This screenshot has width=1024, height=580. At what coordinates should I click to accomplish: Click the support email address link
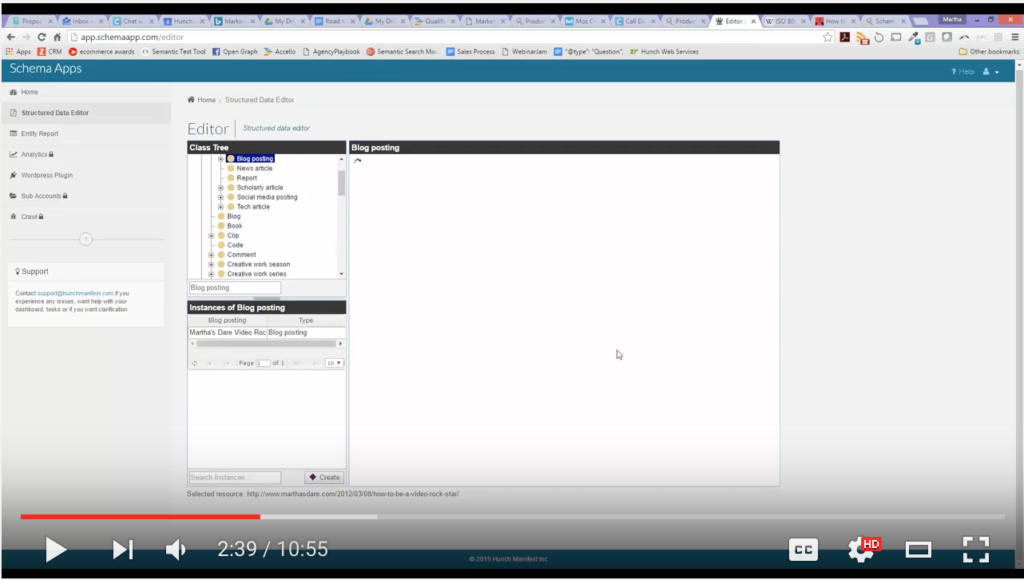(x=75, y=293)
